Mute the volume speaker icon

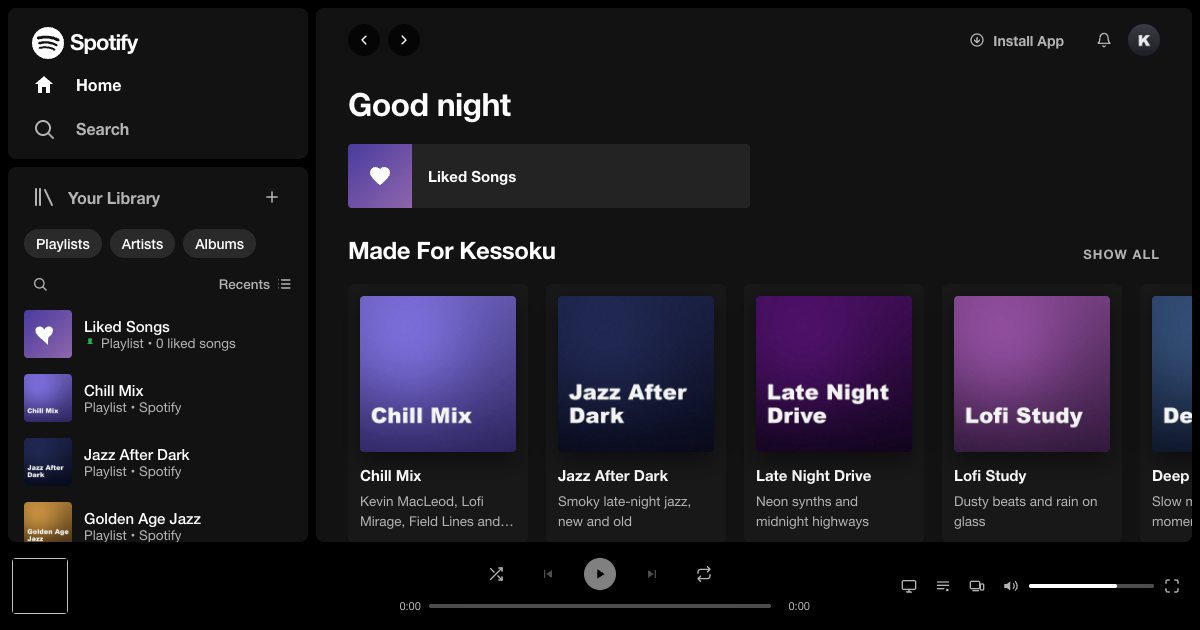point(1011,586)
